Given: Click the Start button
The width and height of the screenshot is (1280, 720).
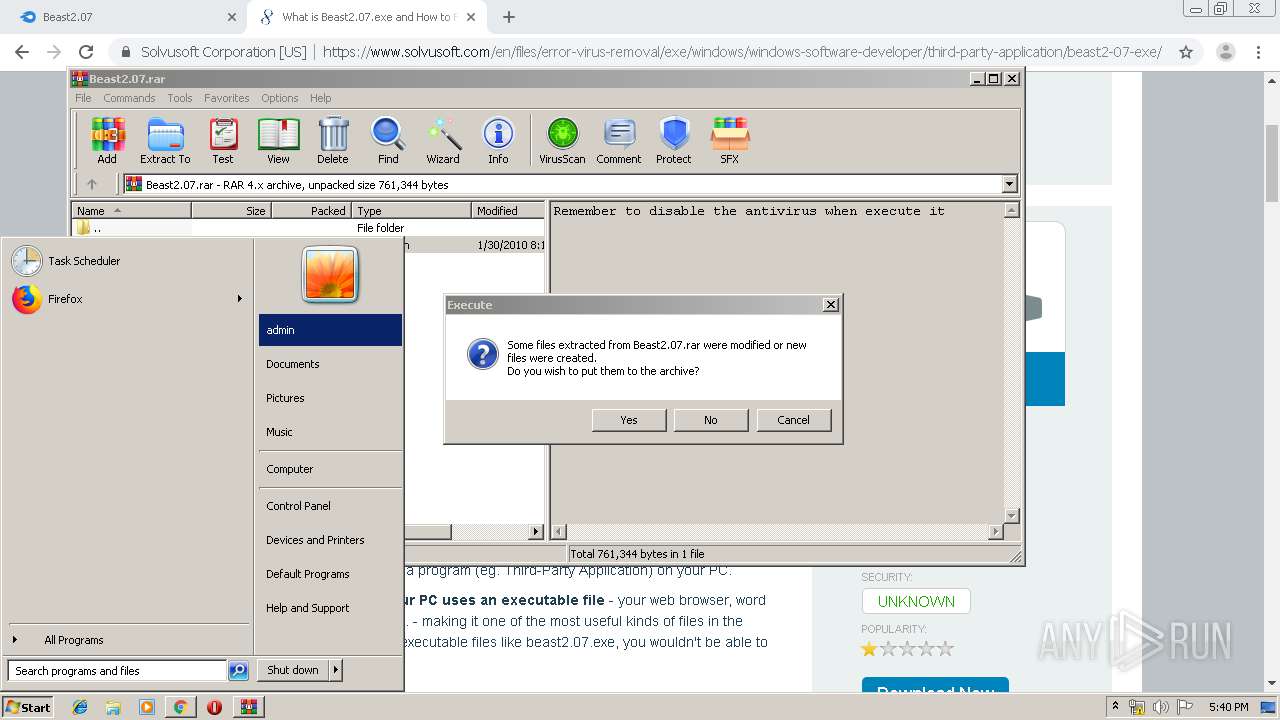Looking at the screenshot, I should point(29,707).
